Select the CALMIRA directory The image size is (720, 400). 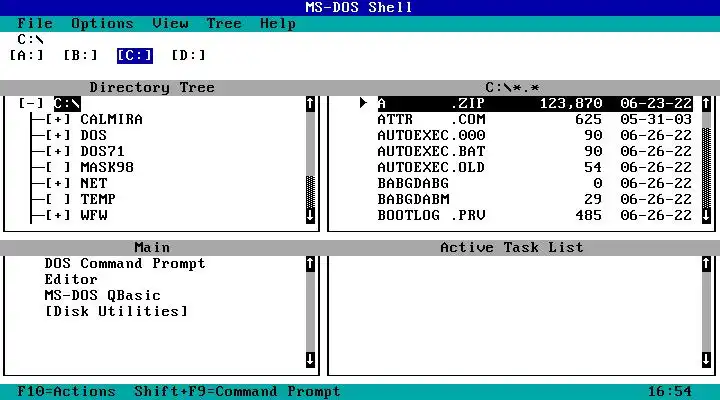click(112, 119)
